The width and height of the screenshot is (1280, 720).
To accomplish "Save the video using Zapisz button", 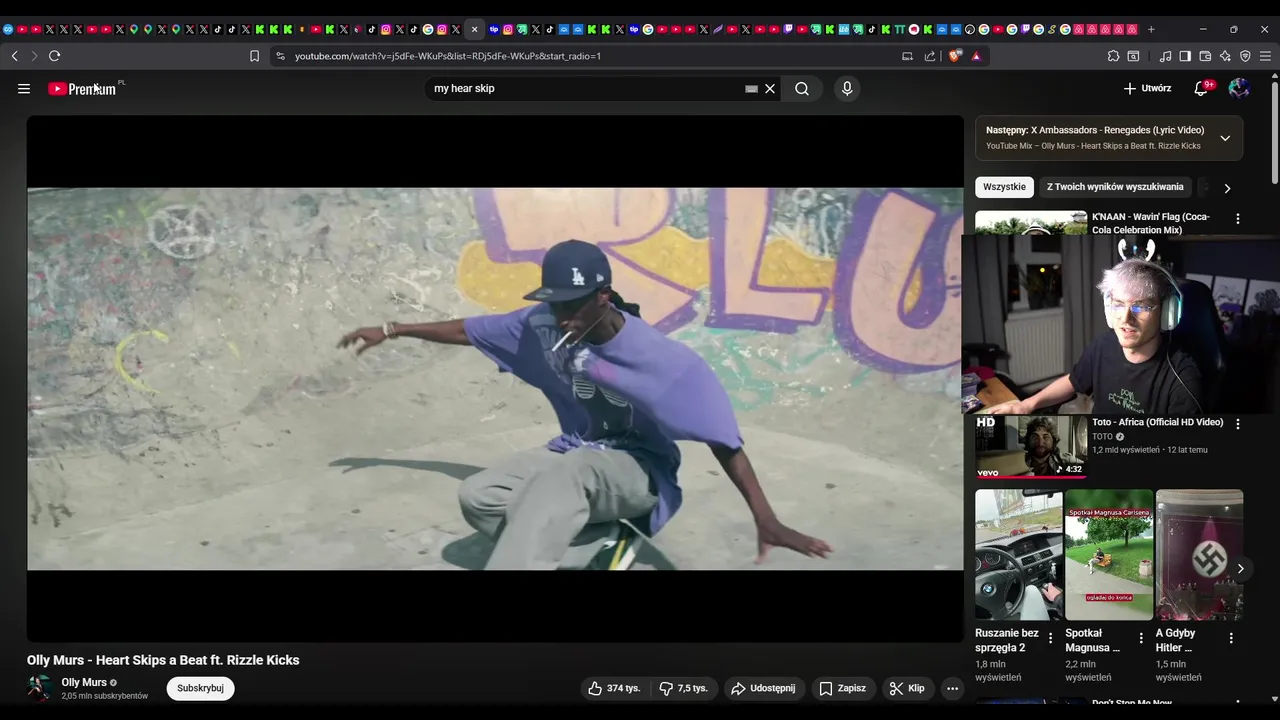I will 842,688.
